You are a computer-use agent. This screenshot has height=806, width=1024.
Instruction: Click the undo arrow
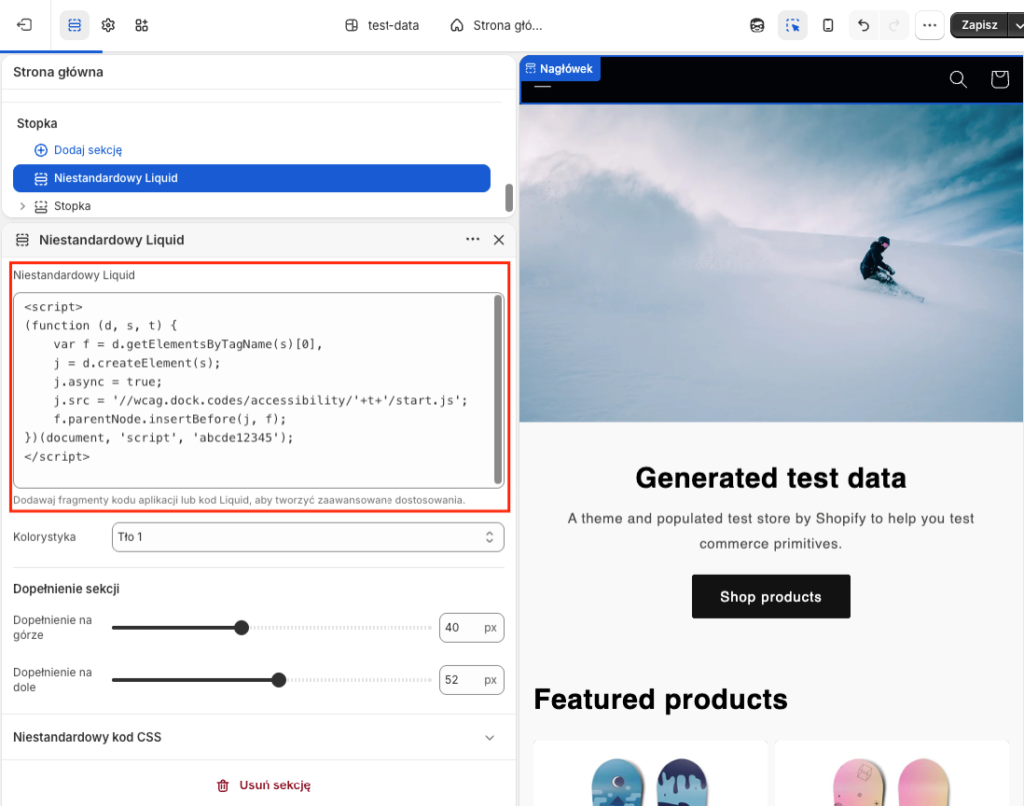click(863, 25)
